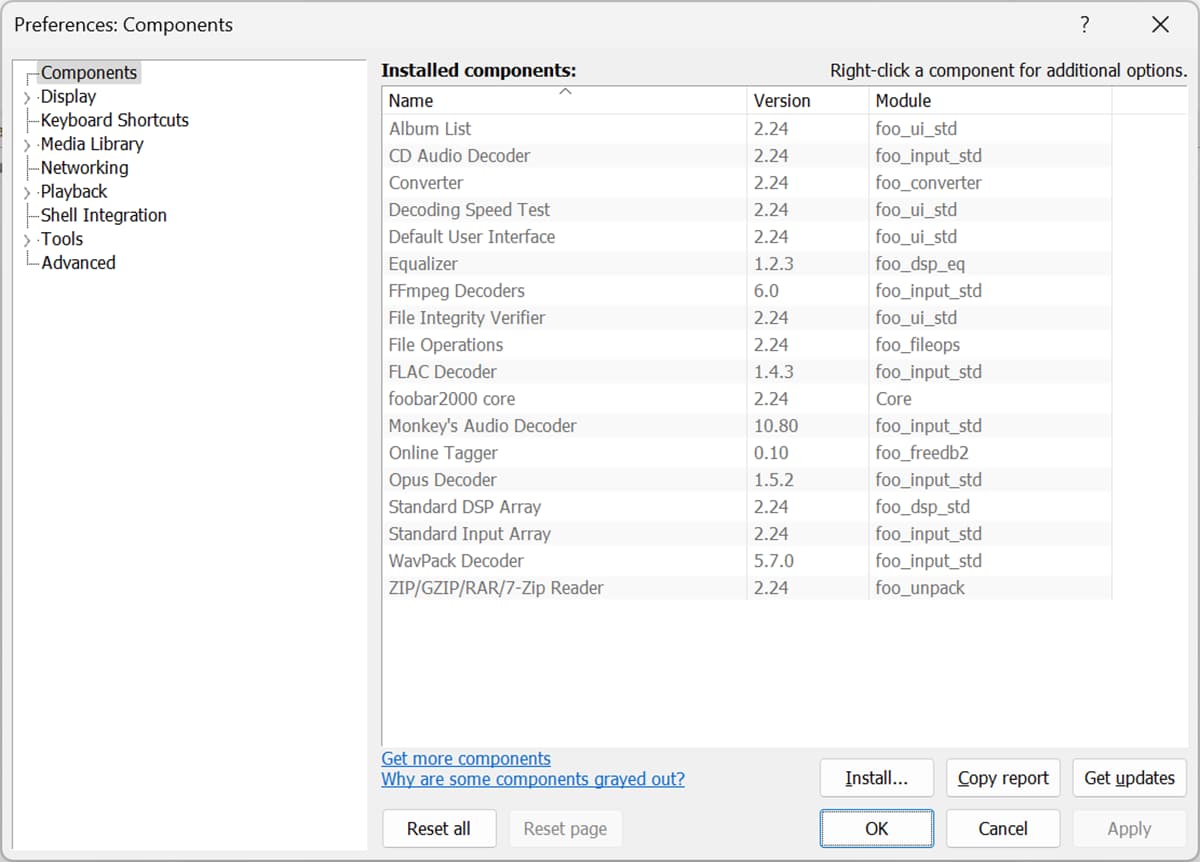Expand the Playback tree node
Image resolution: width=1200 pixels, height=862 pixels.
tap(28, 191)
